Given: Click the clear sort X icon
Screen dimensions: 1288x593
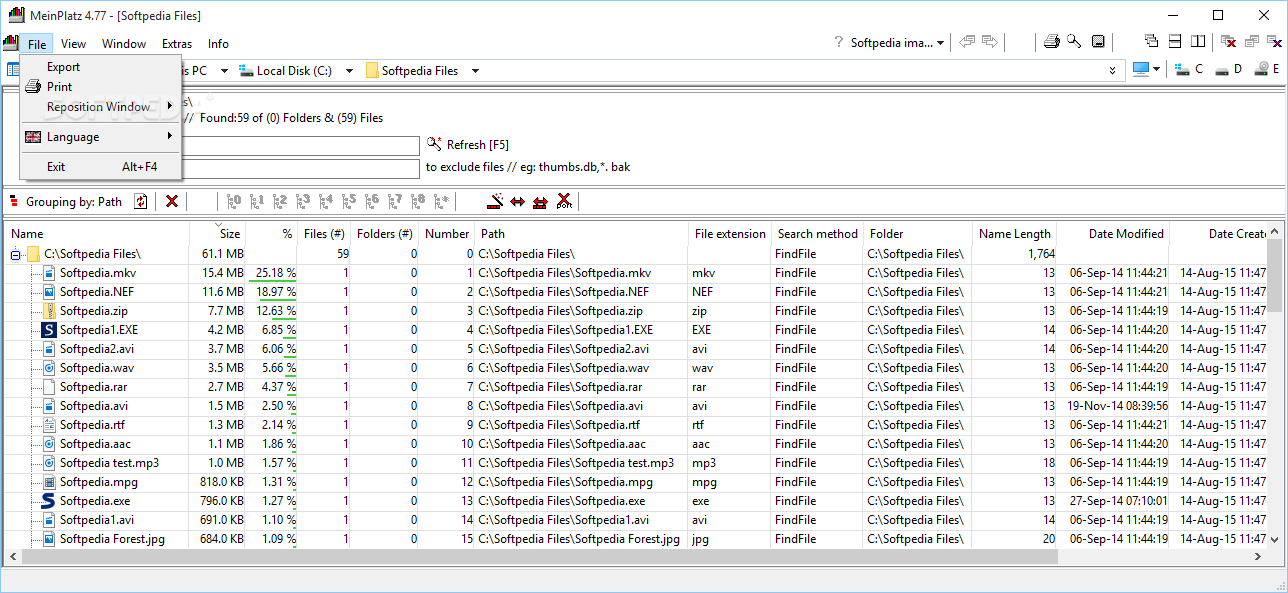Looking at the screenshot, I should (564, 201).
